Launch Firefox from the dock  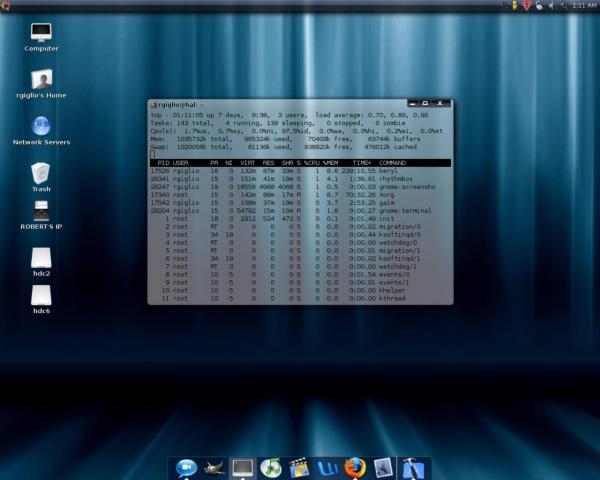coord(355,467)
